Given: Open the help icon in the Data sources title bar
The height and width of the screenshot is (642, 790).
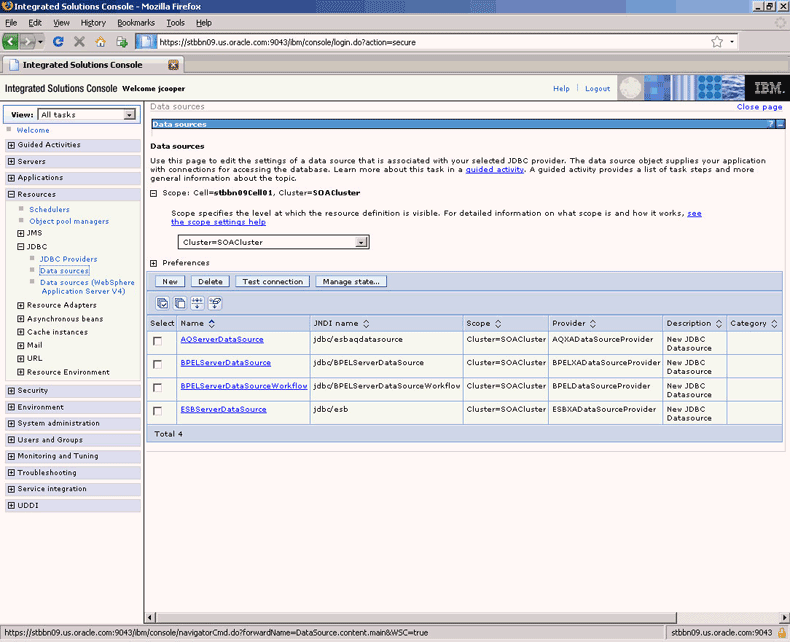Looking at the screenshot, I should pos(771,124).
